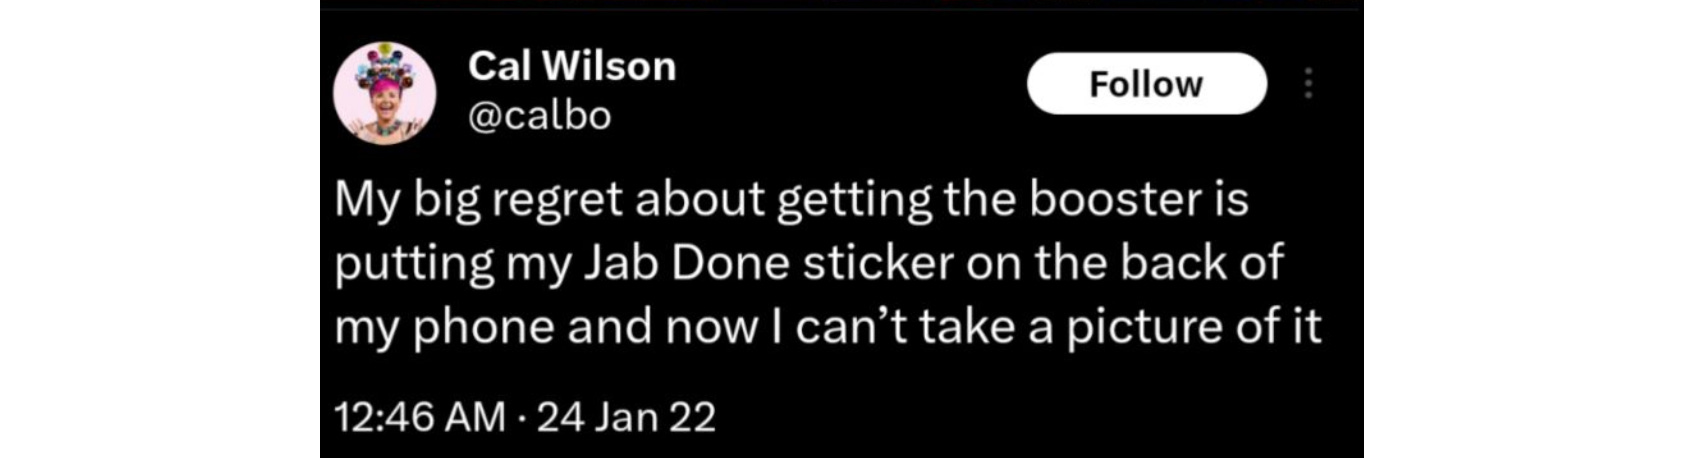Click the tweet's second line of text
The width and height of the screenshot is (1684, 458).
tap(808, 263)
